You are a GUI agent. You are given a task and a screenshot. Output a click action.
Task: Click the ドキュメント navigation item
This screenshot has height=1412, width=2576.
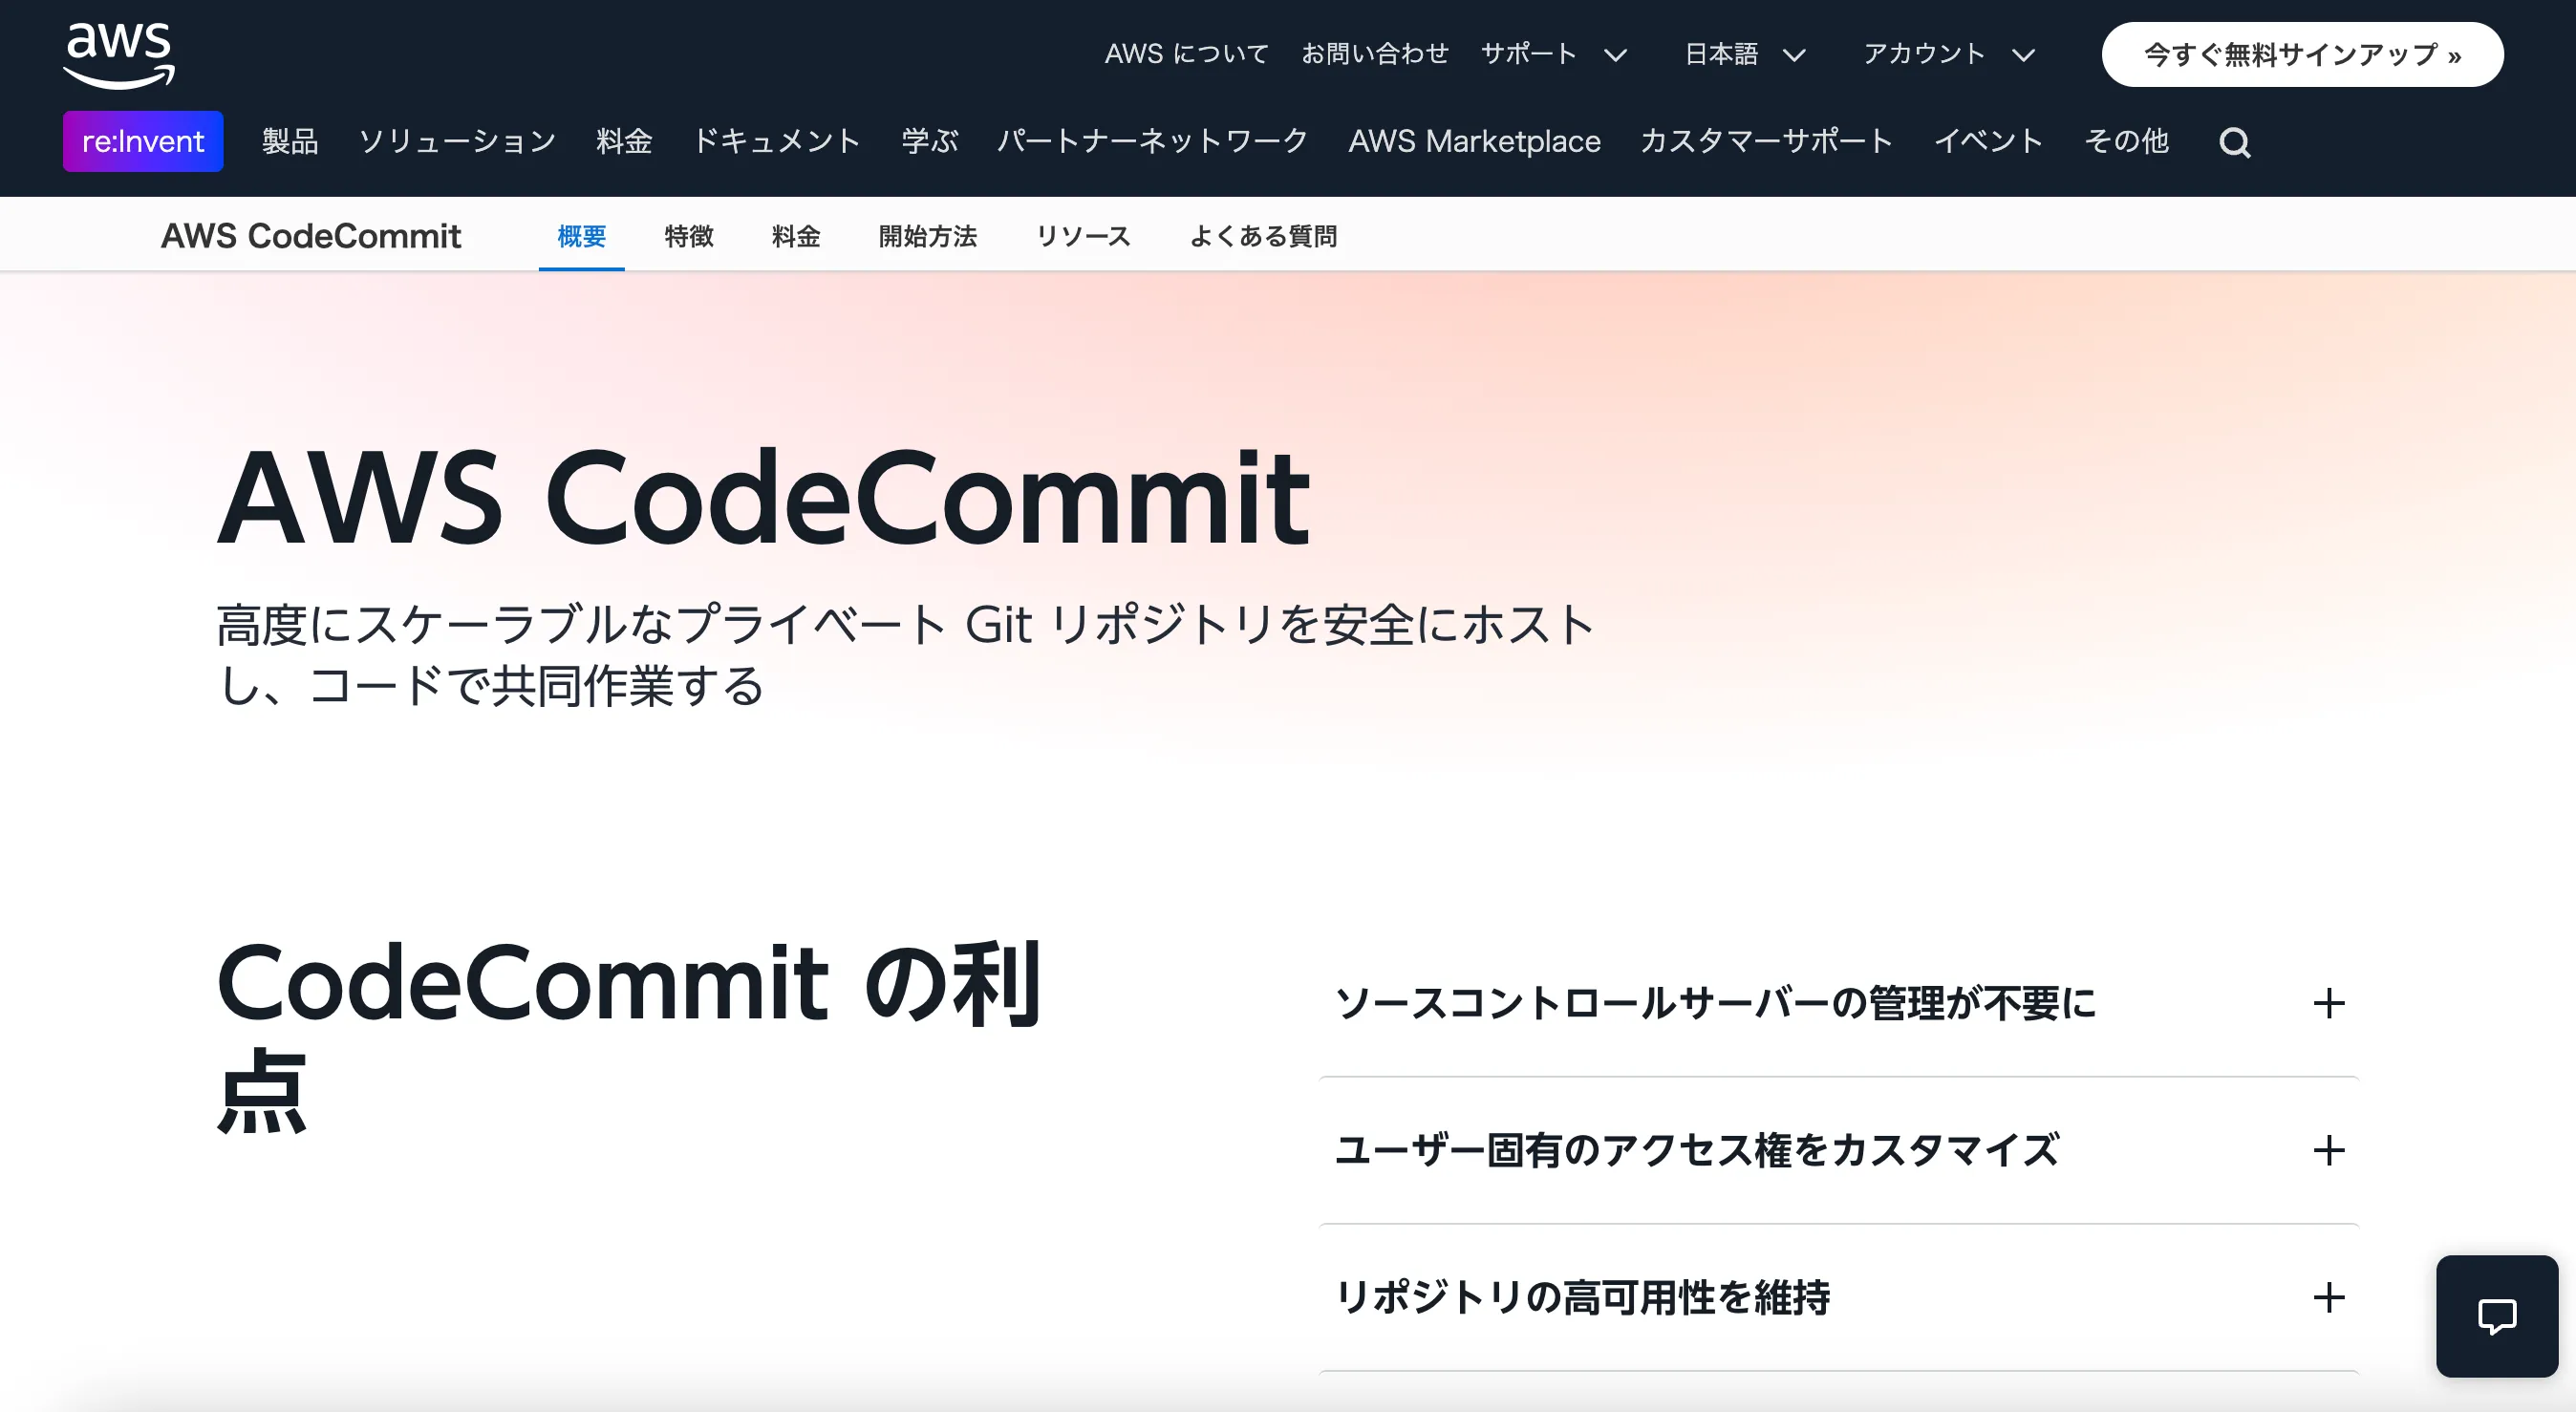[x=776, y=141]
